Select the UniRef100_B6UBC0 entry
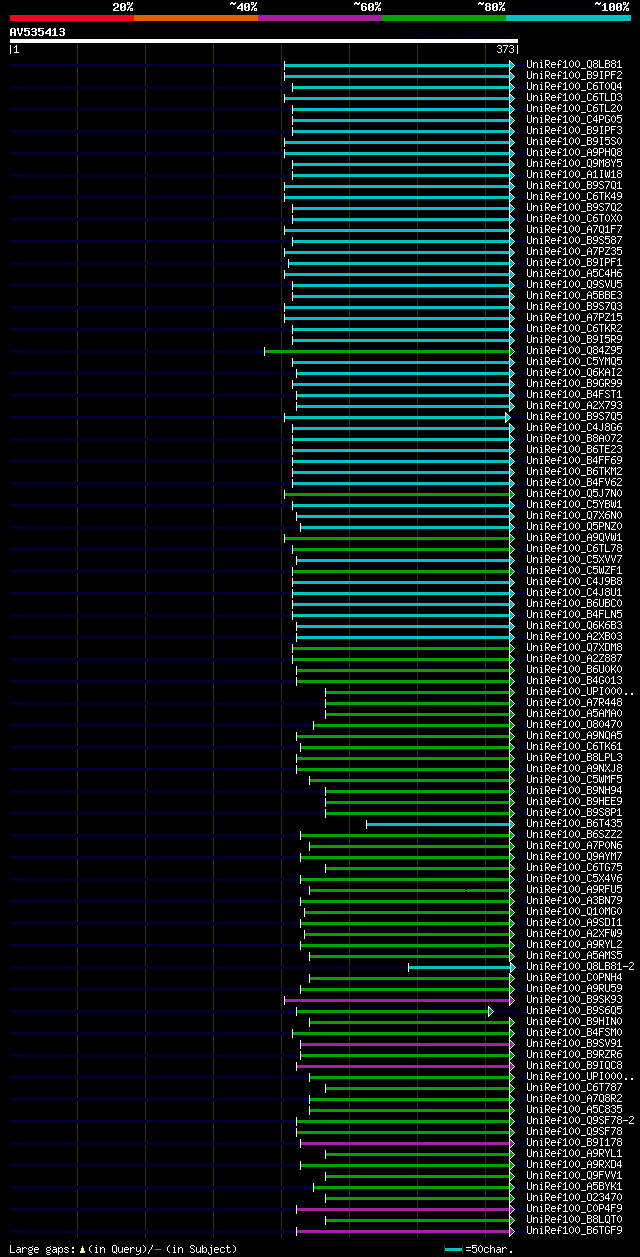The image size is (640, 1257). (x=574, y=604)
